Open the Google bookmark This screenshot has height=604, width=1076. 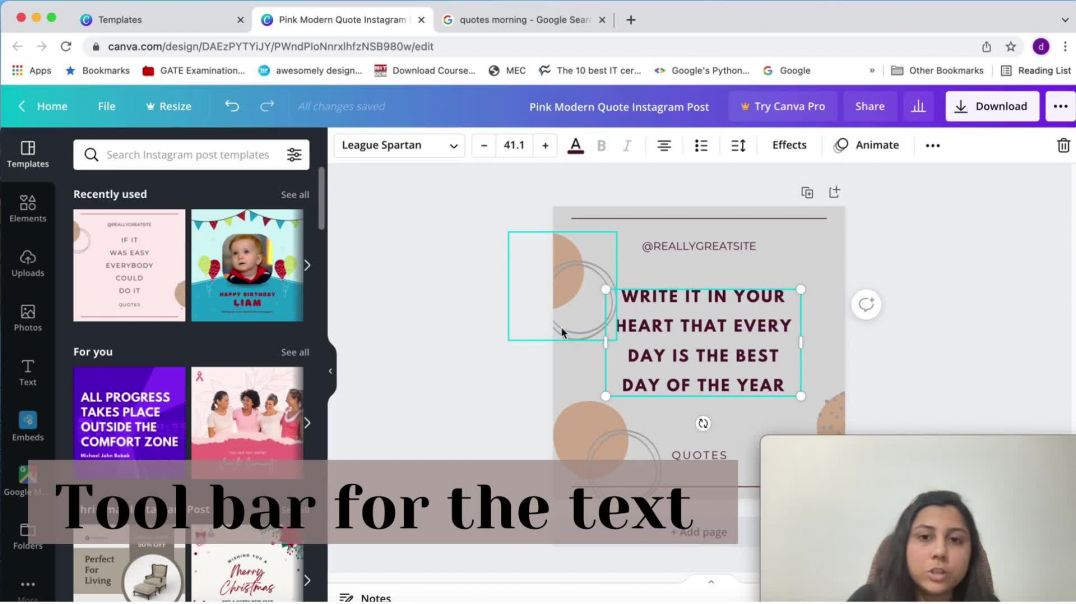(x=787, y=71)
